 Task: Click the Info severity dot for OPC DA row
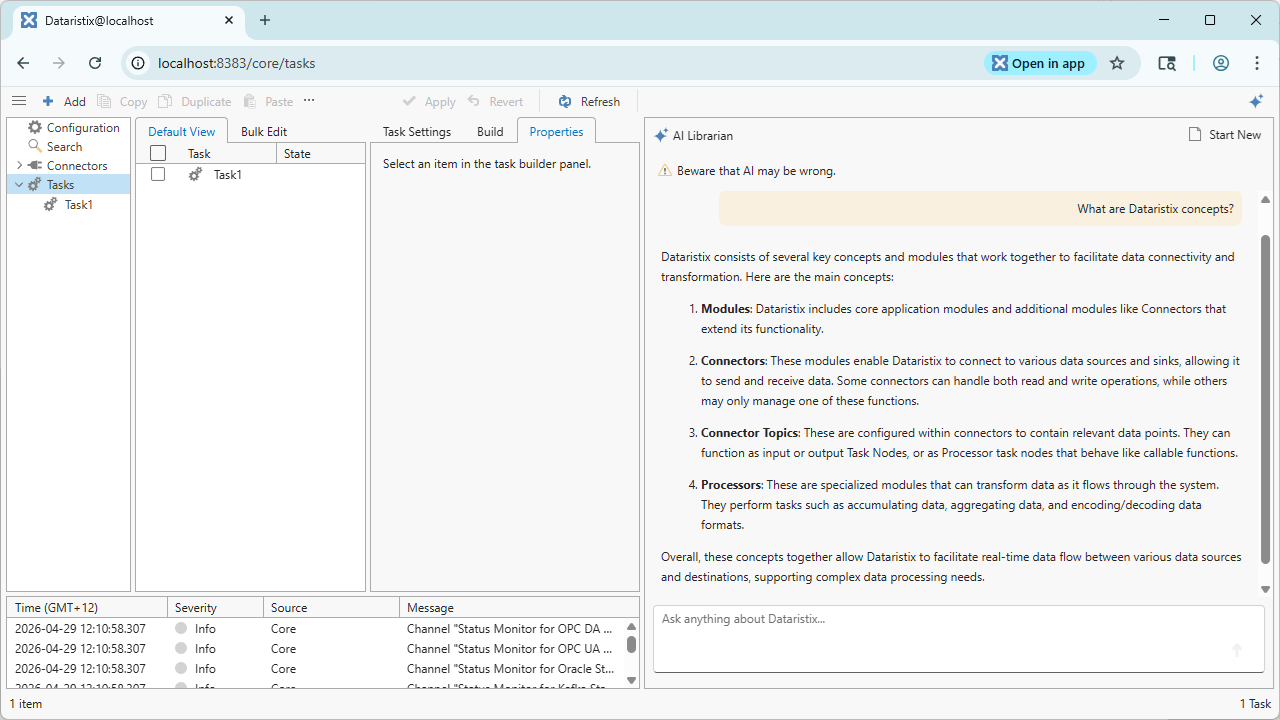click(181, 629)
